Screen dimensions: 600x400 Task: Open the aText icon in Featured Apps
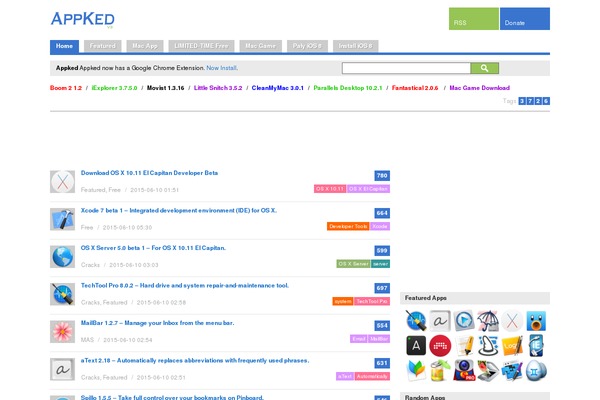[440, 320]
